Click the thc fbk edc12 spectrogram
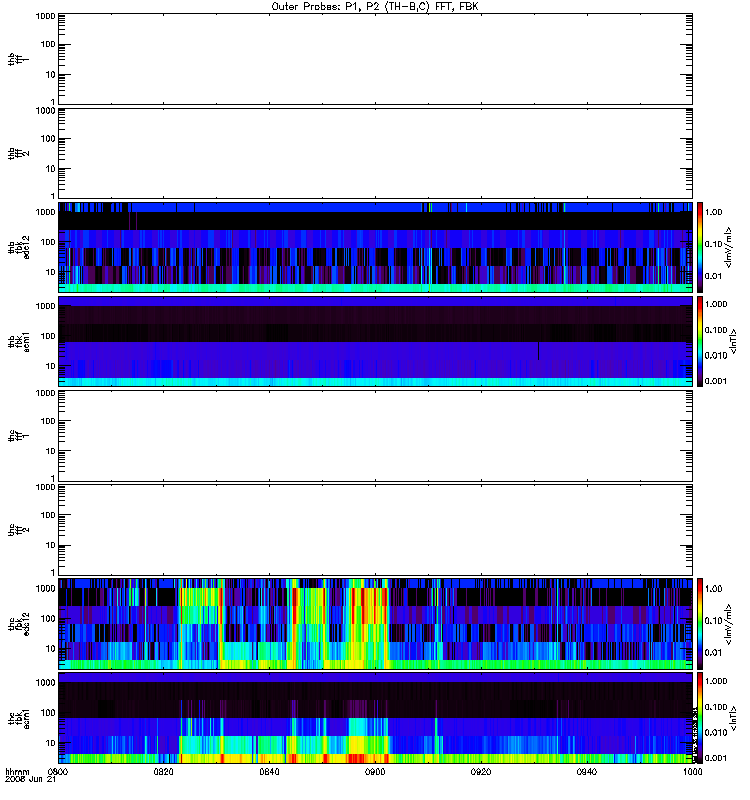750x800 pixels. pyautogui.click(x=375, y=623)
